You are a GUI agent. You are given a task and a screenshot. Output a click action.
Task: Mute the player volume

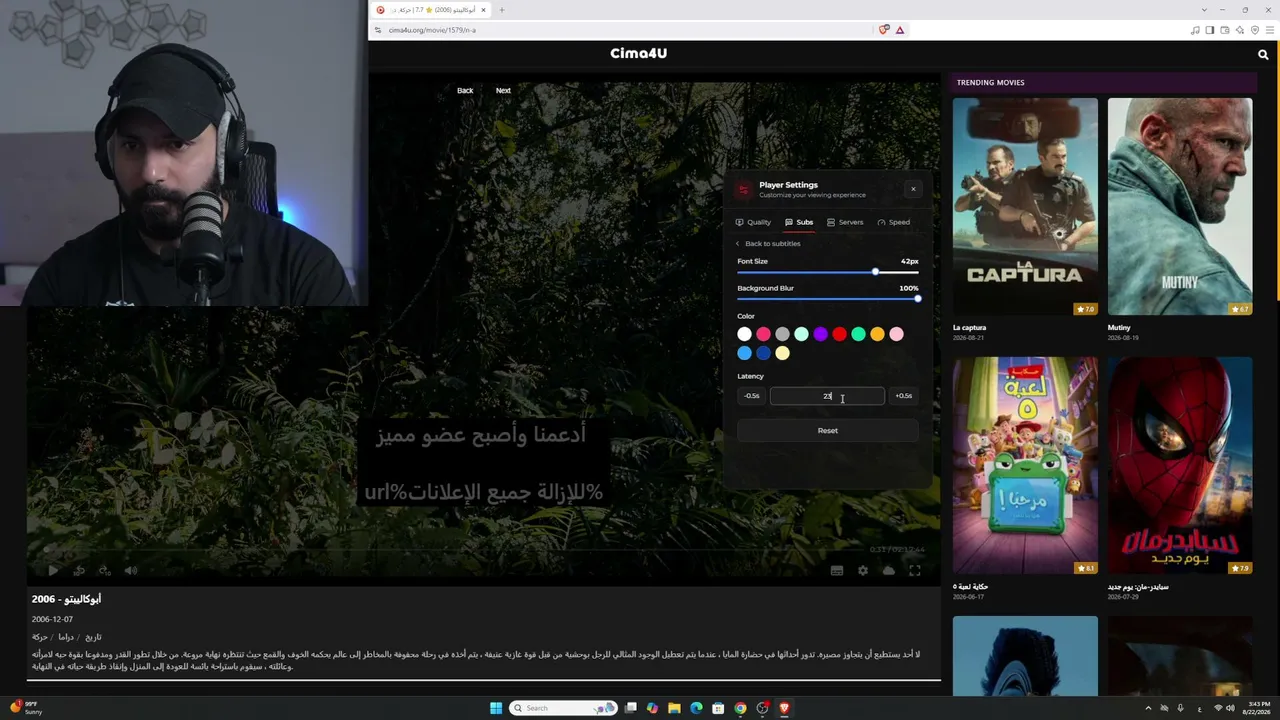131,571
